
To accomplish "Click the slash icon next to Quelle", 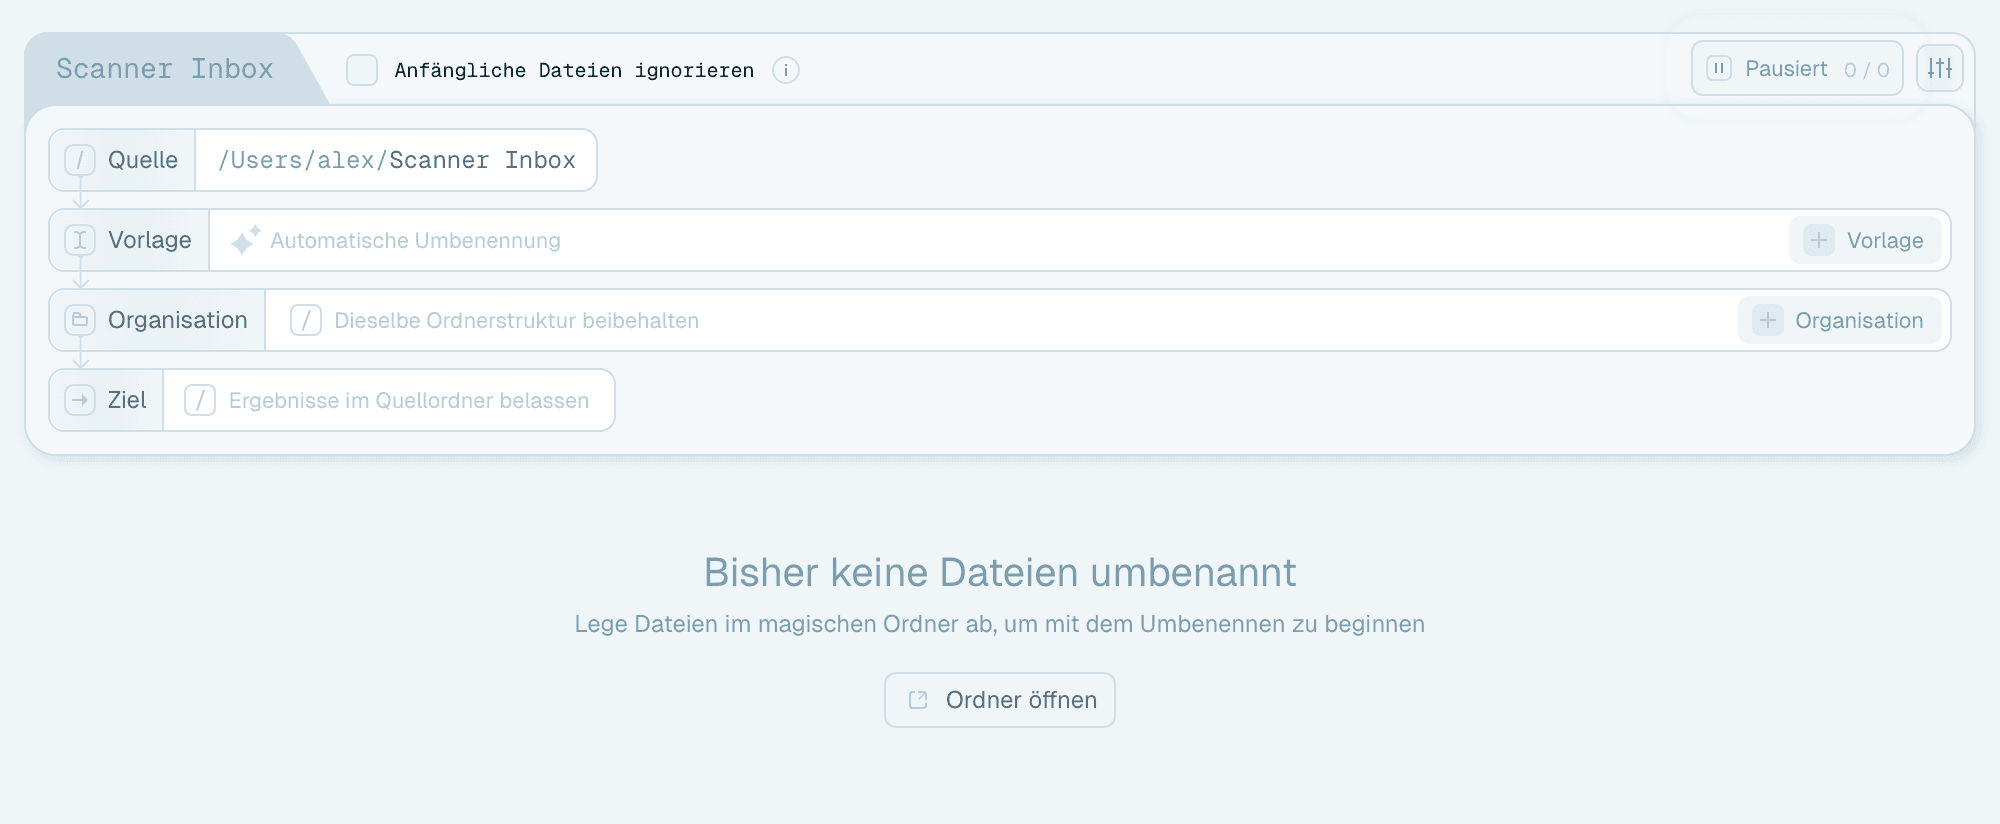I will (x=80, y=160).
